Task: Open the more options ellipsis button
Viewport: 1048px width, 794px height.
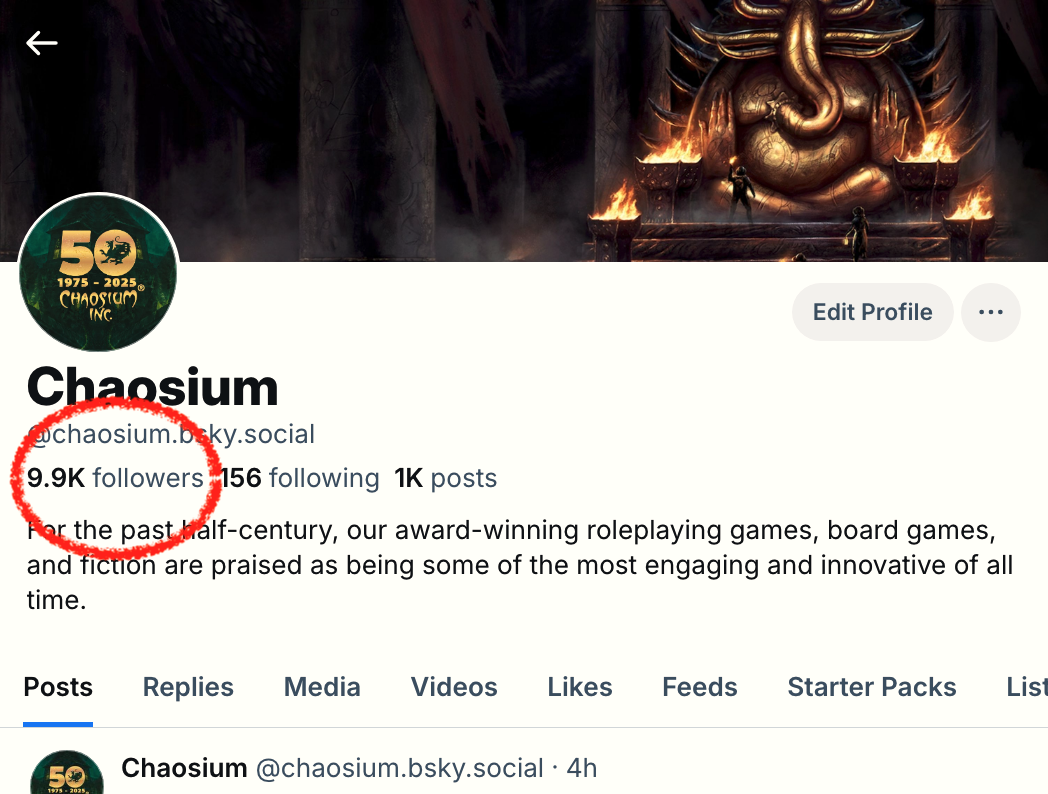Action: point(990,312)
